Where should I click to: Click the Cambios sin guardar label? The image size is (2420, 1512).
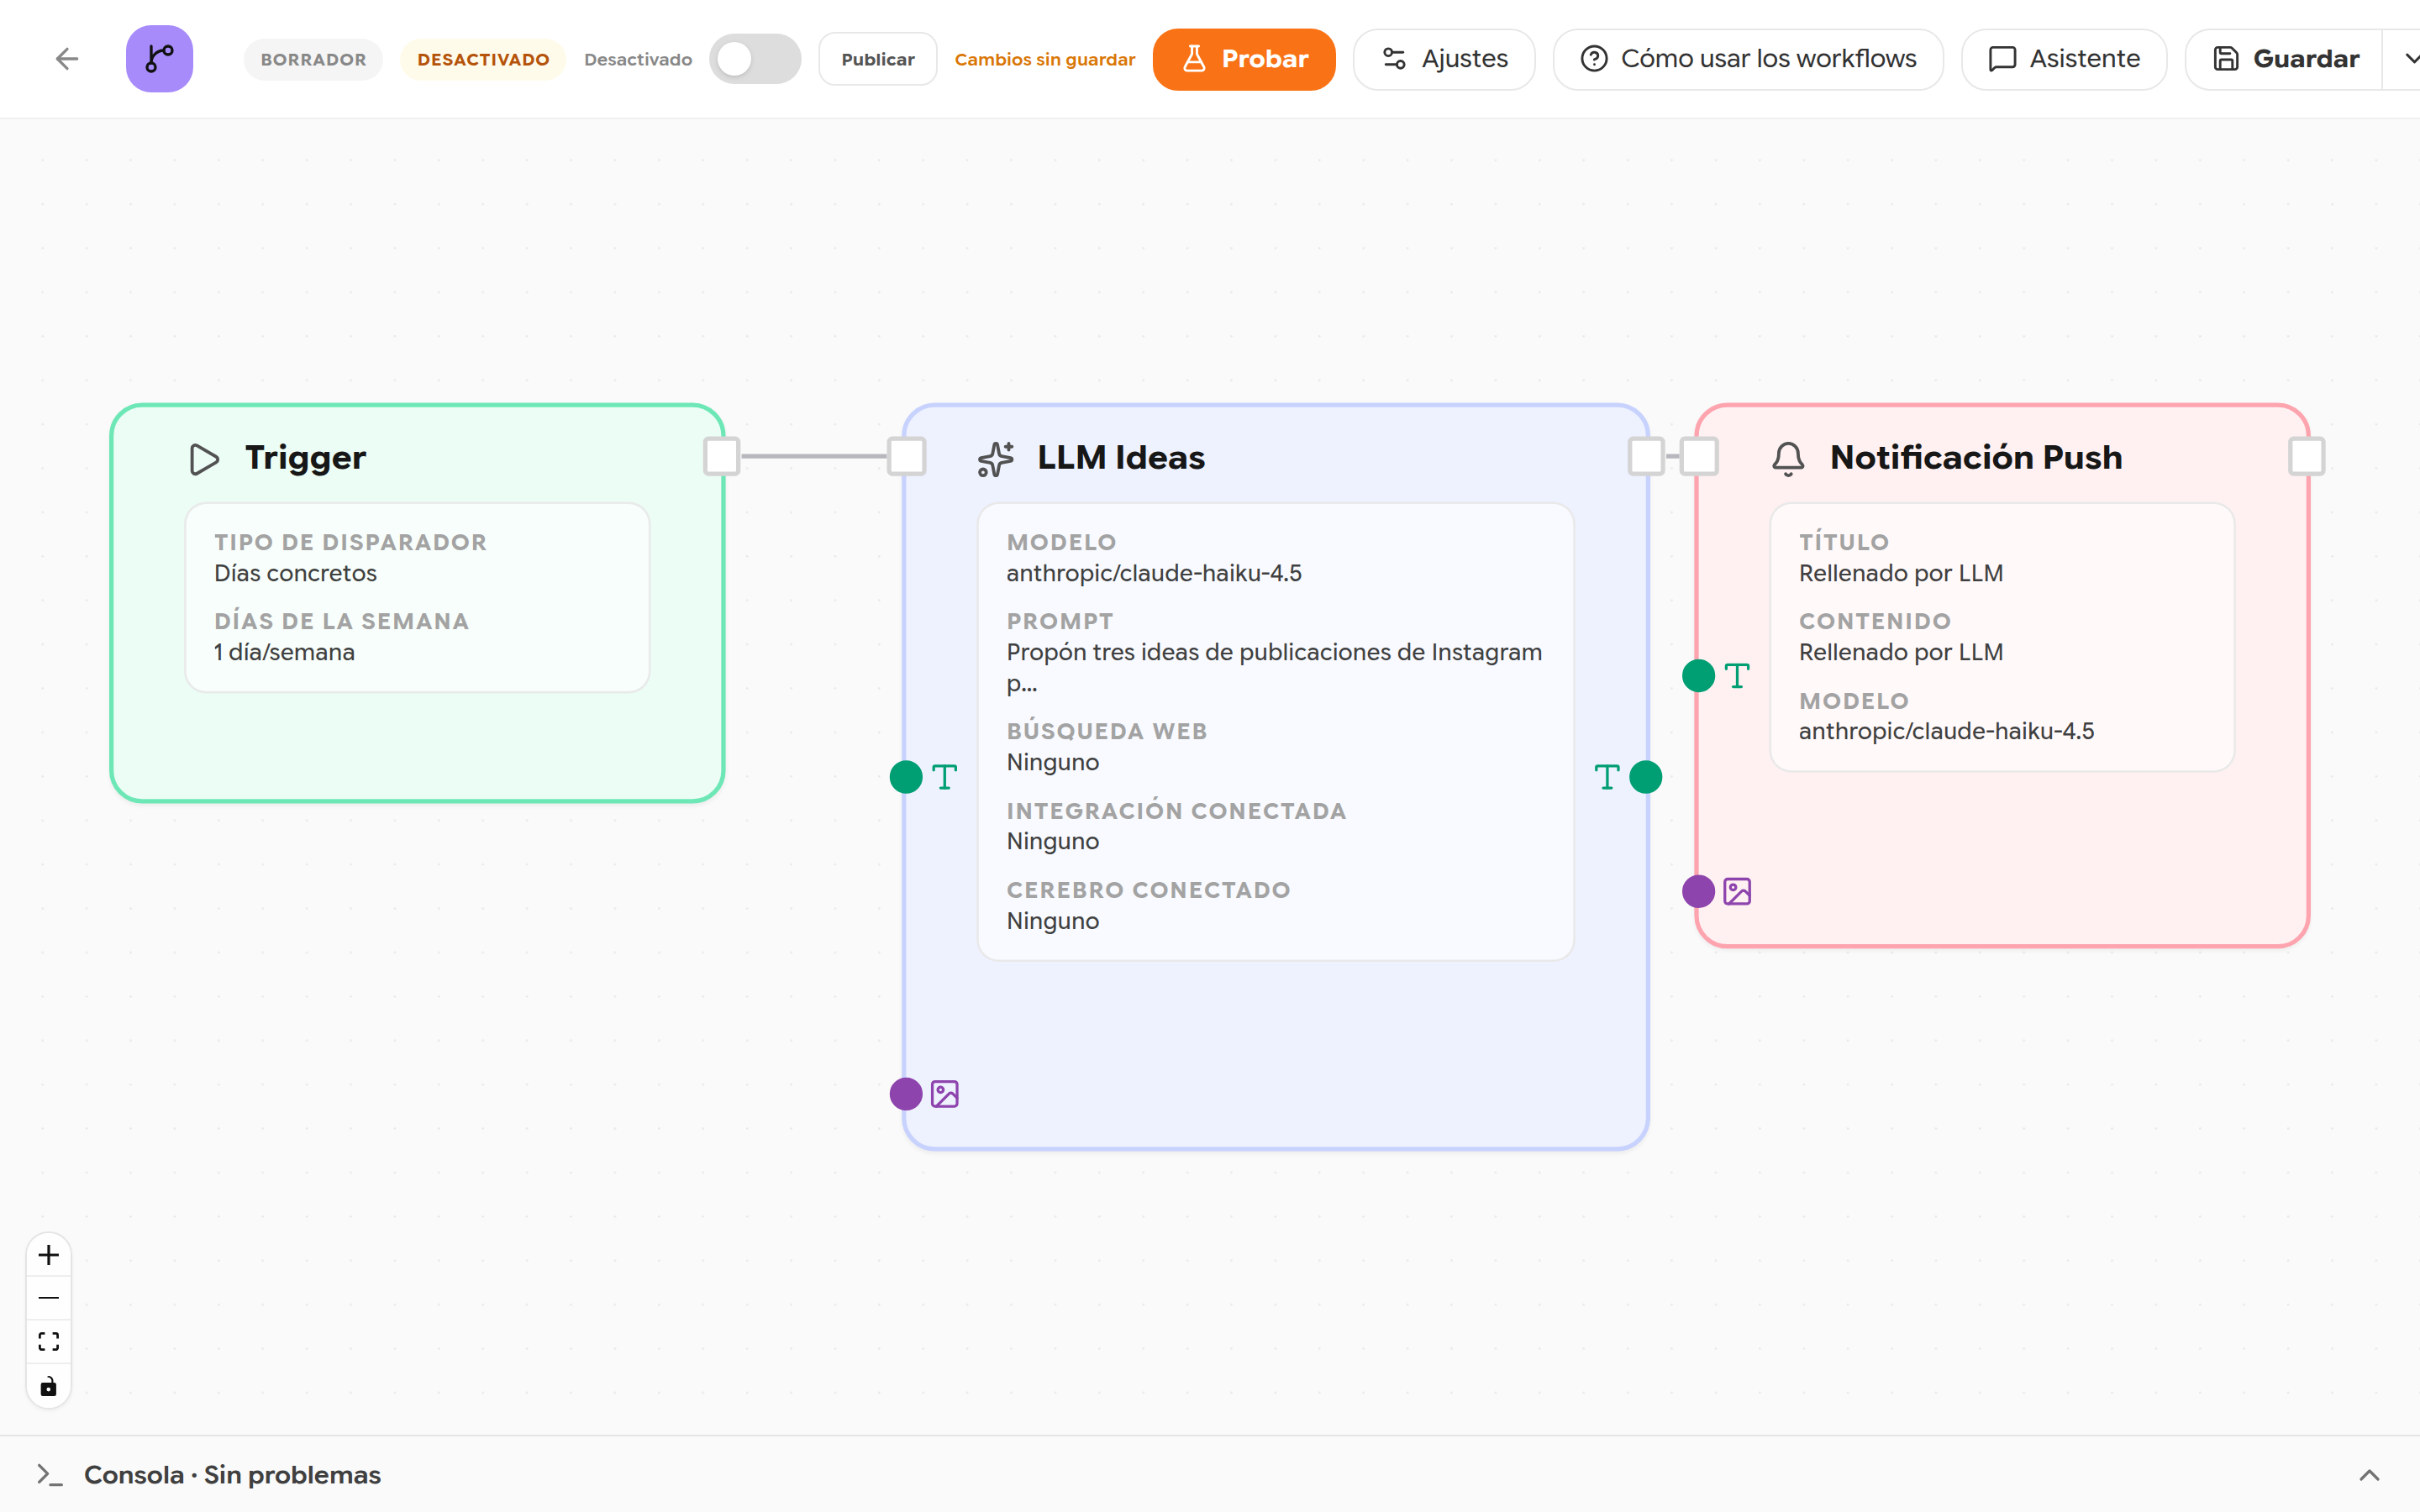pyautogui.click(x=1045, y=59)
